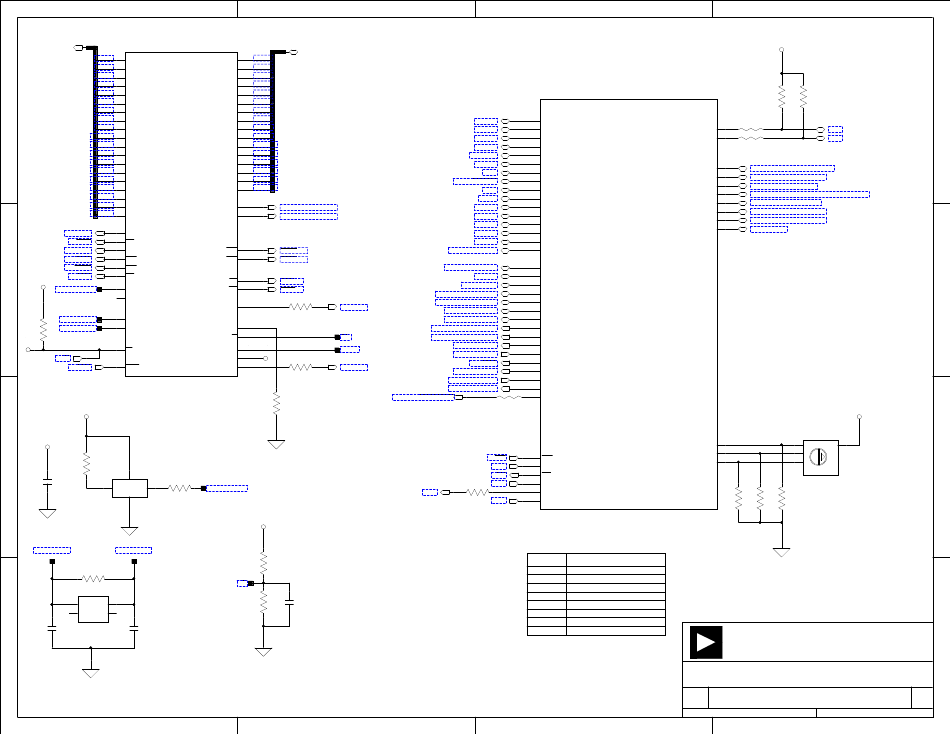Click the thick bus line on the left IC's right side
This screenshot has height=734, width=950.
273,121
